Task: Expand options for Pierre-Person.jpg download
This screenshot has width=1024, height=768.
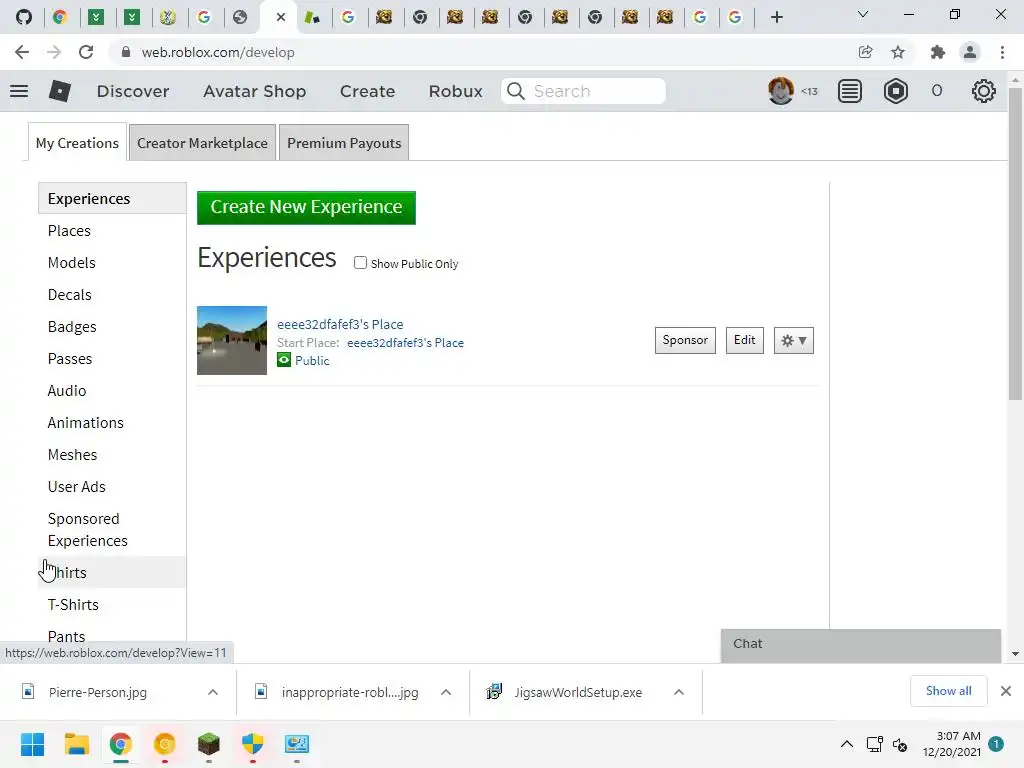Action: 213,692
